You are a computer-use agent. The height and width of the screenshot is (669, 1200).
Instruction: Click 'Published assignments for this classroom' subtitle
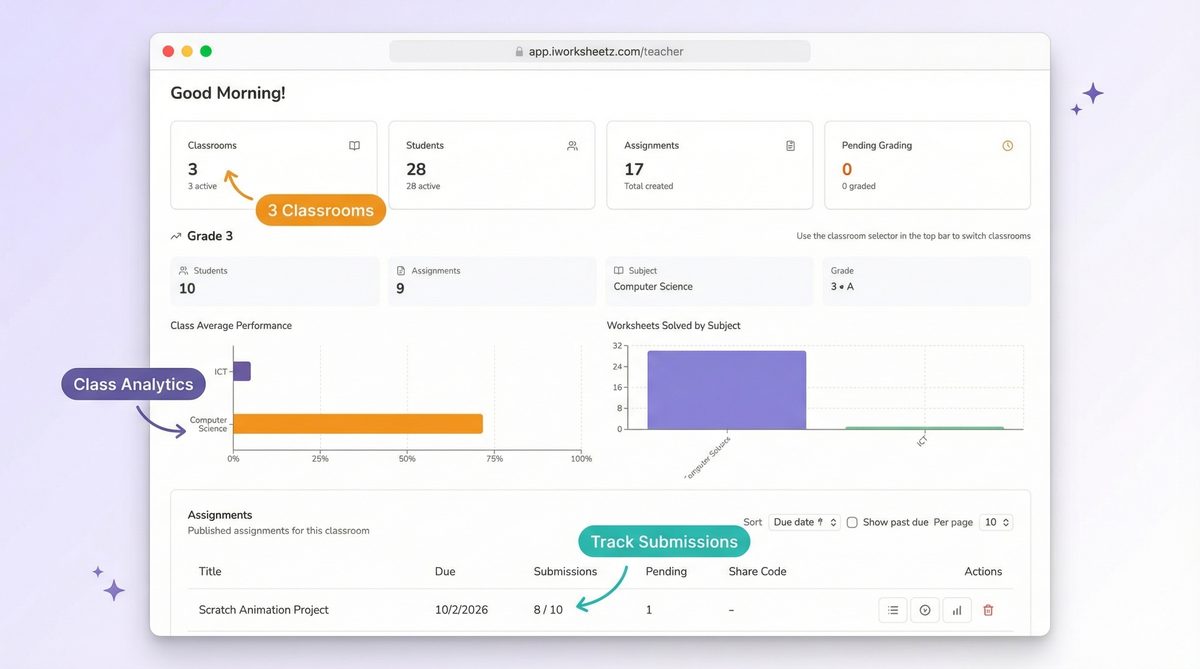(x=279, y=531)
